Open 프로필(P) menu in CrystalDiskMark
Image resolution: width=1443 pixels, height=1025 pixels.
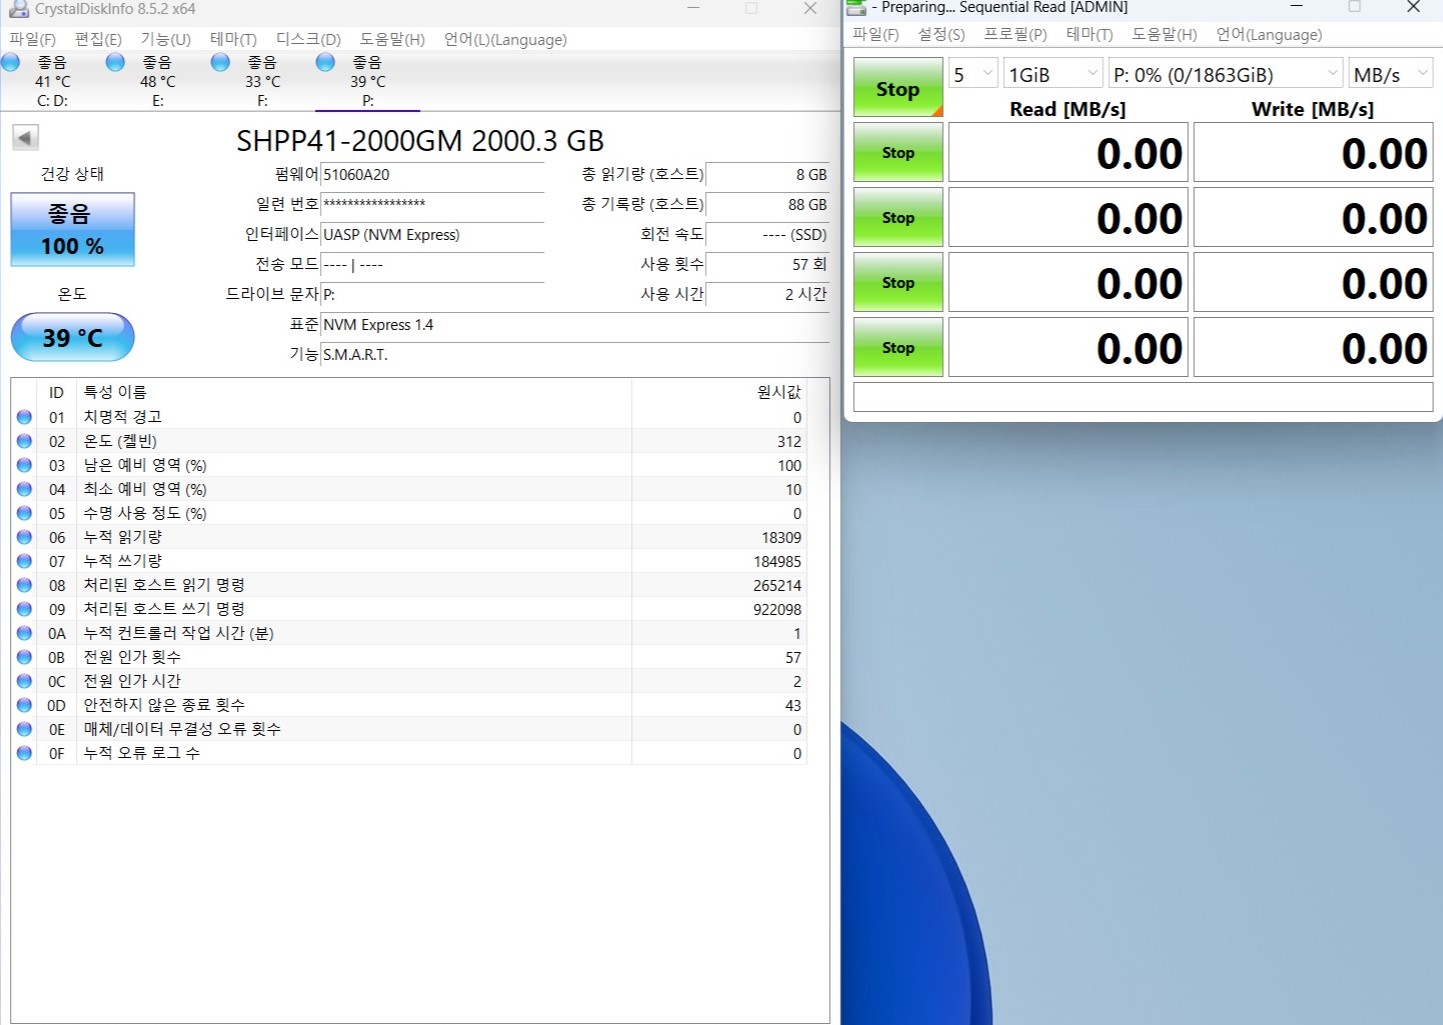pos(1015,34)
